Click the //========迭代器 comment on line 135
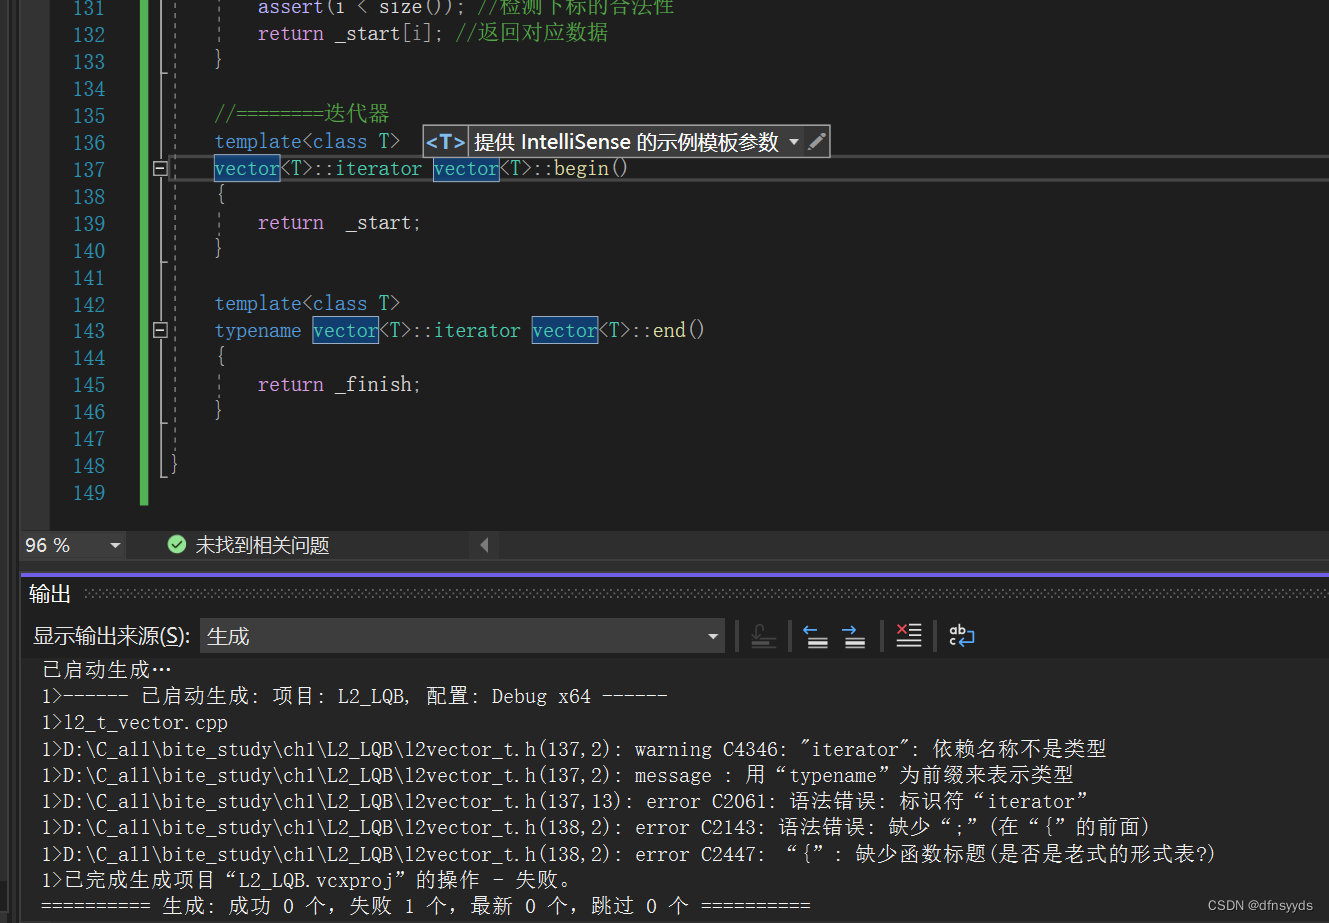Viewport: 1329px width, 923px height. click(302, 114)
